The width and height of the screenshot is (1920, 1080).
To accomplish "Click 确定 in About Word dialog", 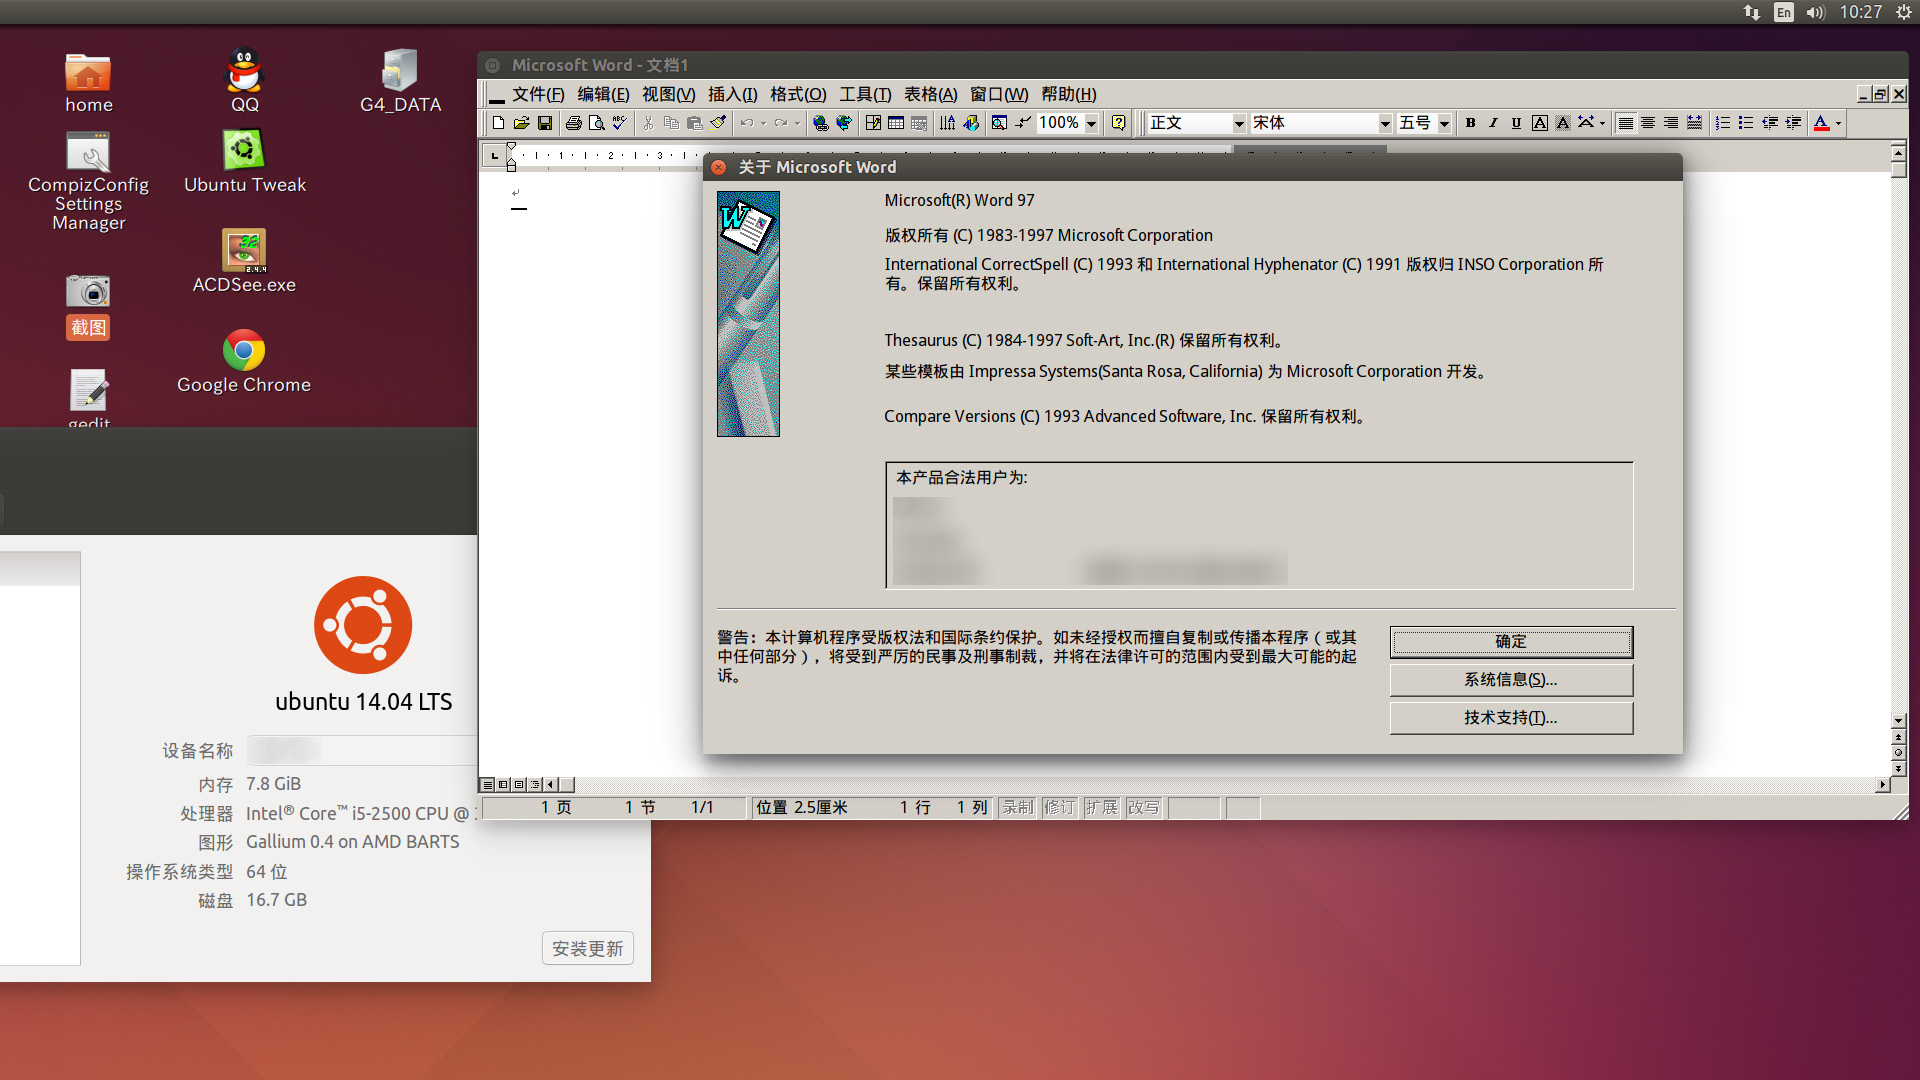I will 1511,642.
